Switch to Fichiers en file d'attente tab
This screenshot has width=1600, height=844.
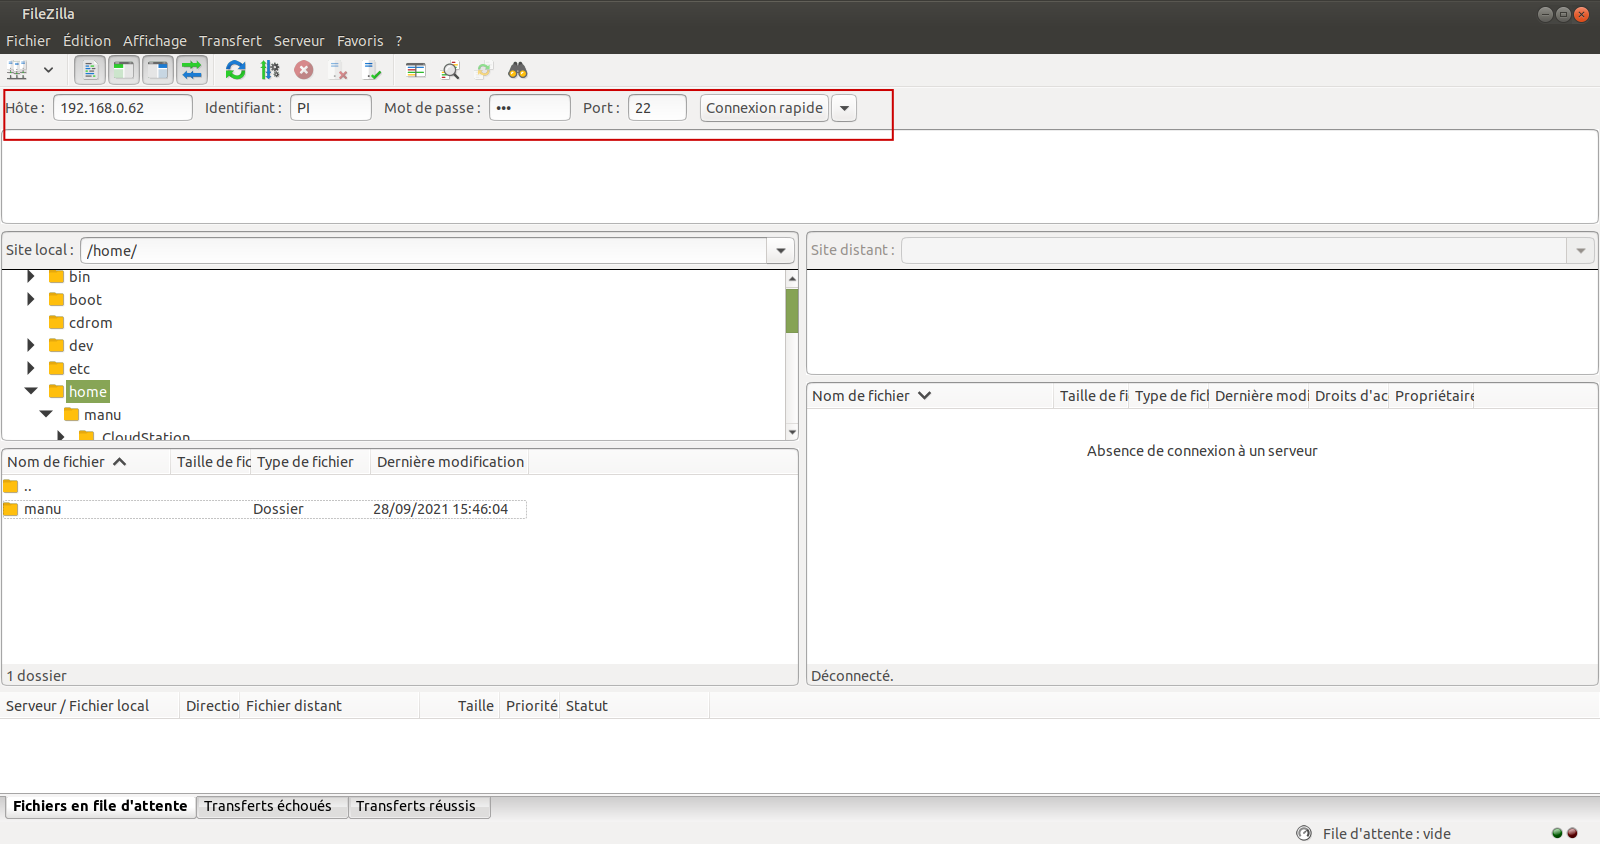[100, 806]
